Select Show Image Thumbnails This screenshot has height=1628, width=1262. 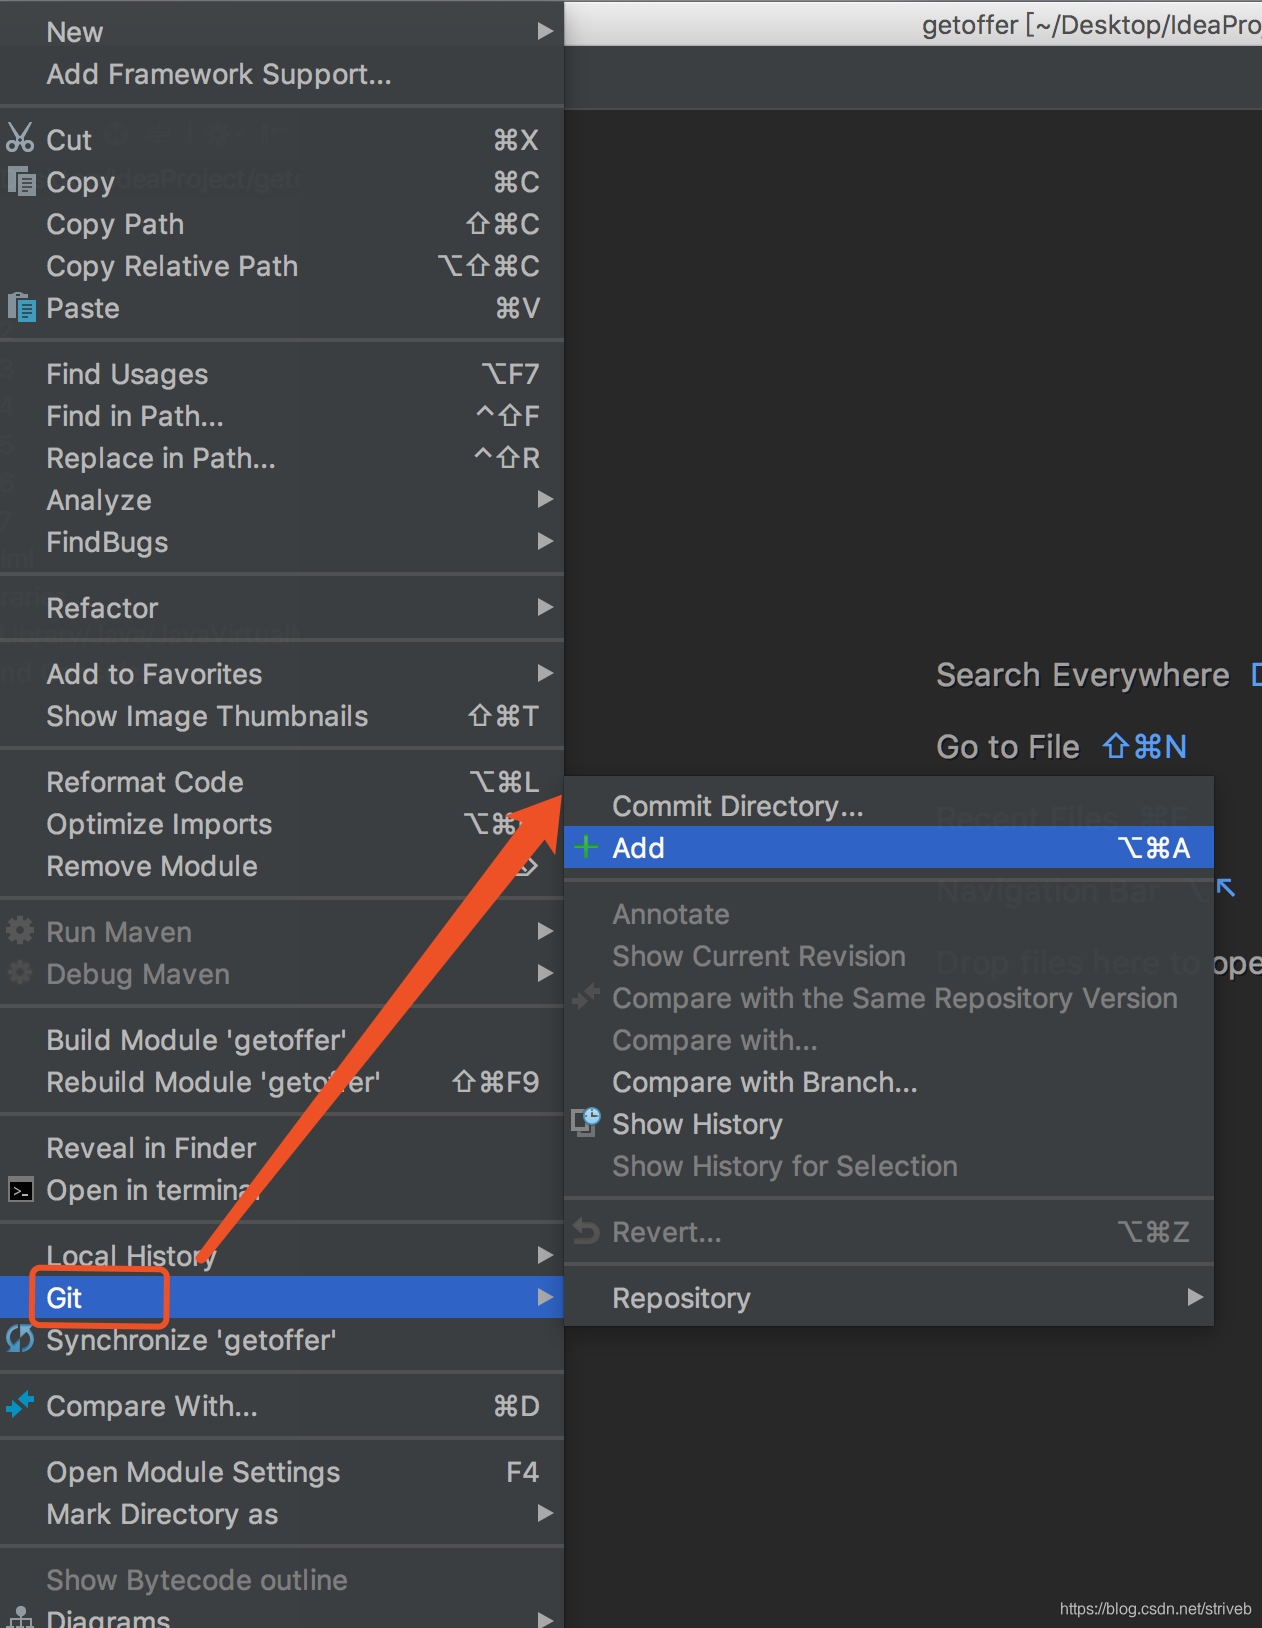pos(282,716)
